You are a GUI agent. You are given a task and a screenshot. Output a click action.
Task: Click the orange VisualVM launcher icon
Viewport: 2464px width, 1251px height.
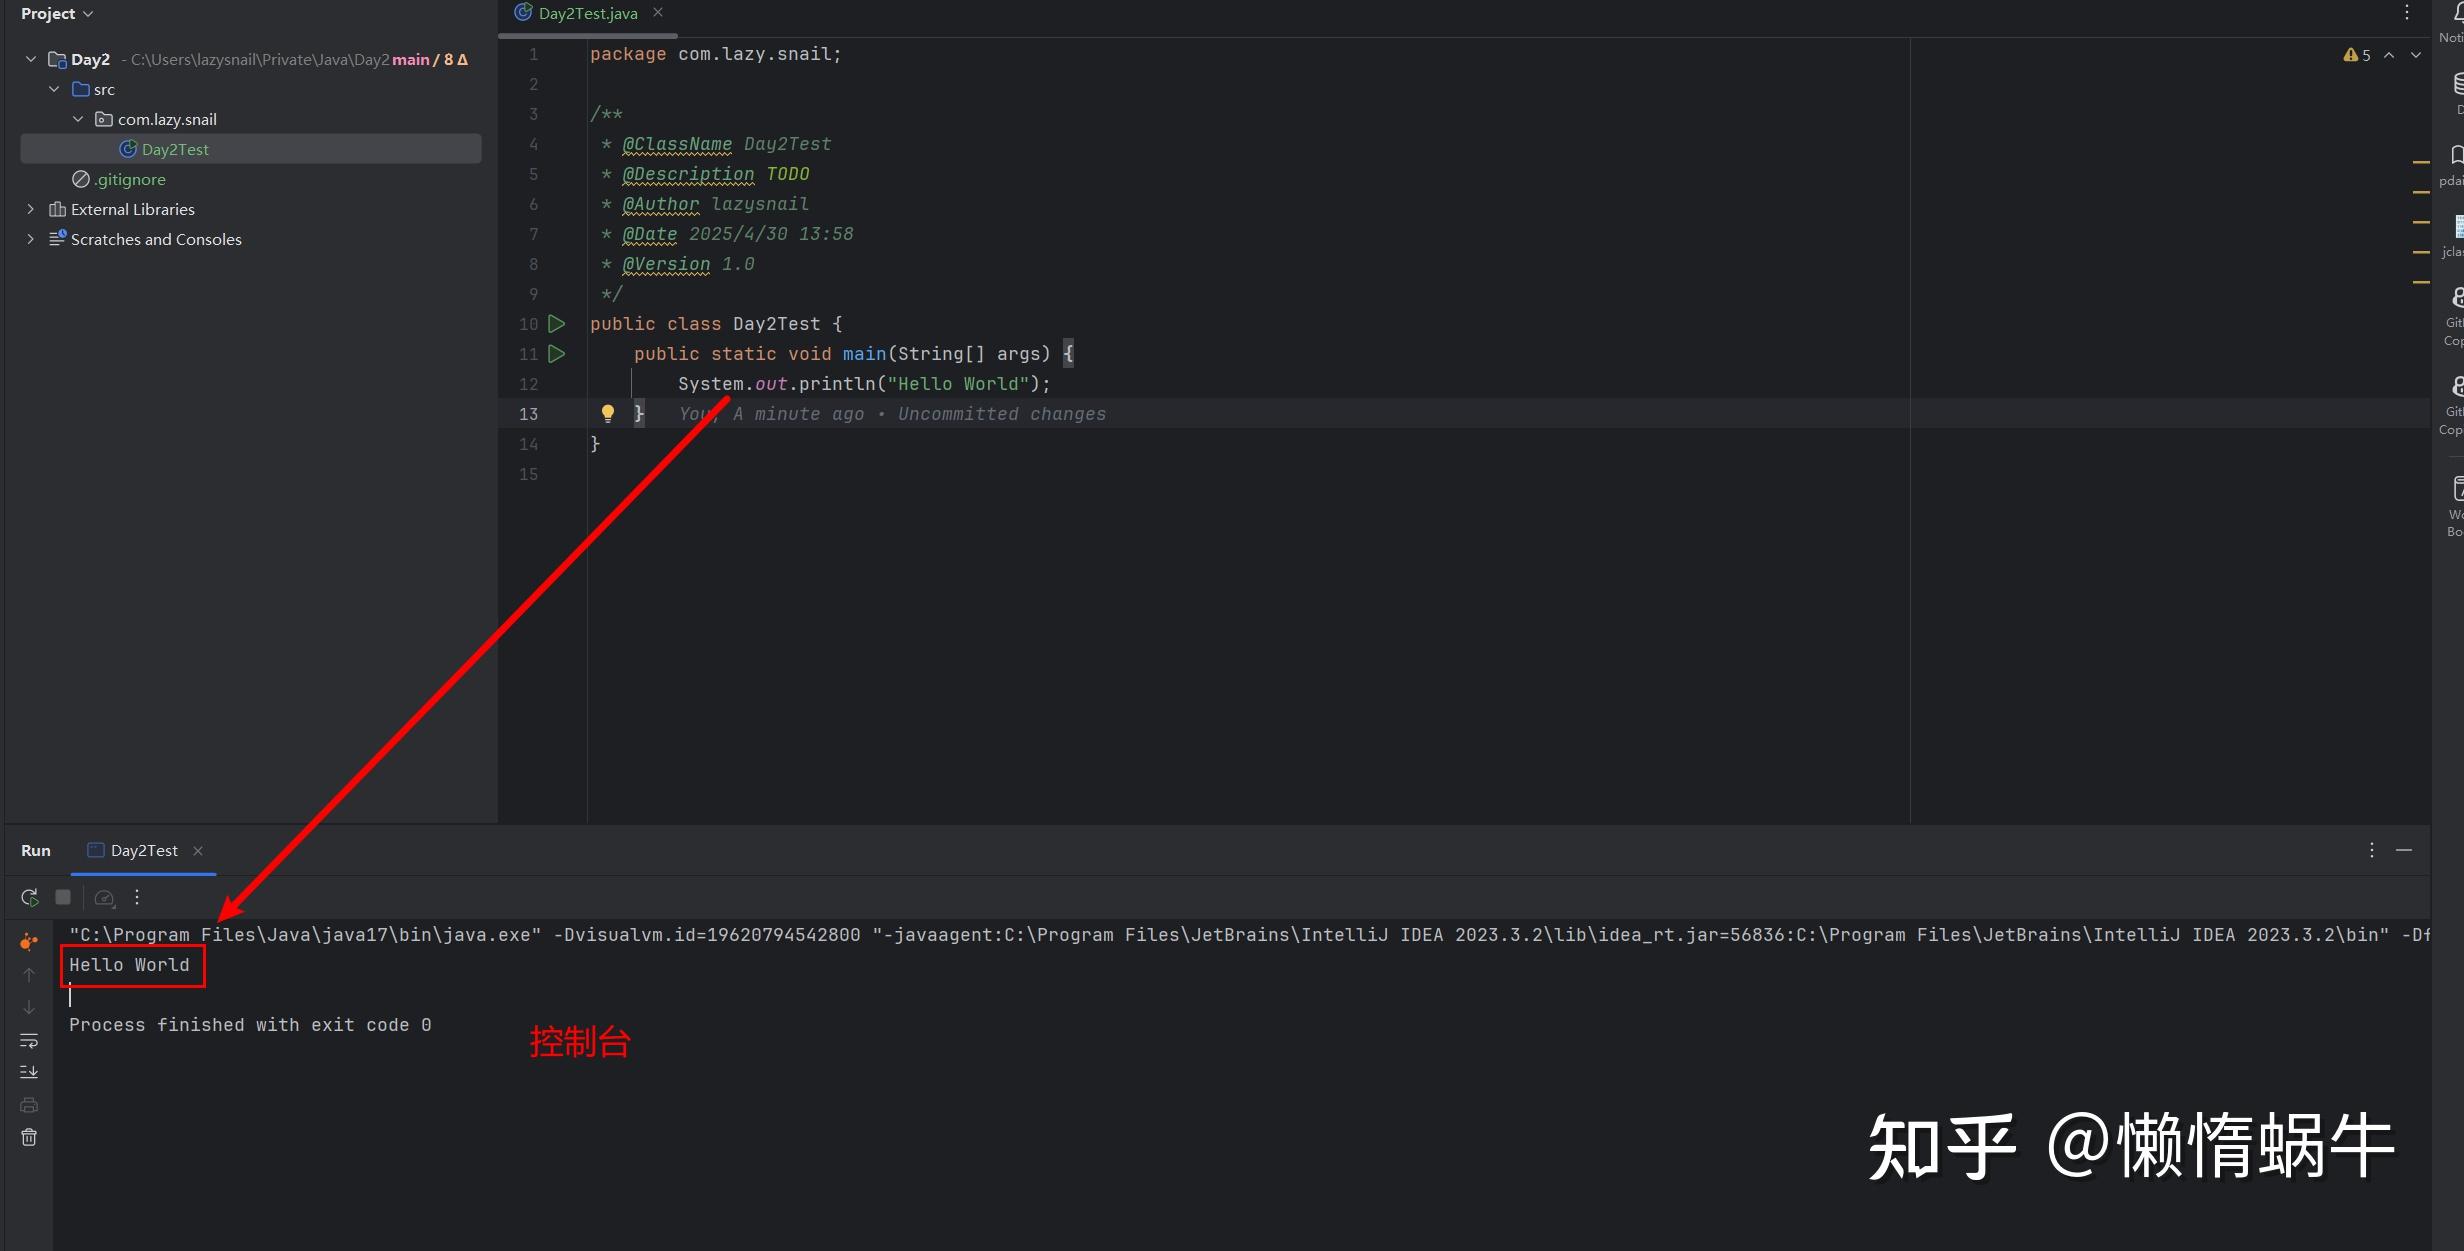(29, 941)
